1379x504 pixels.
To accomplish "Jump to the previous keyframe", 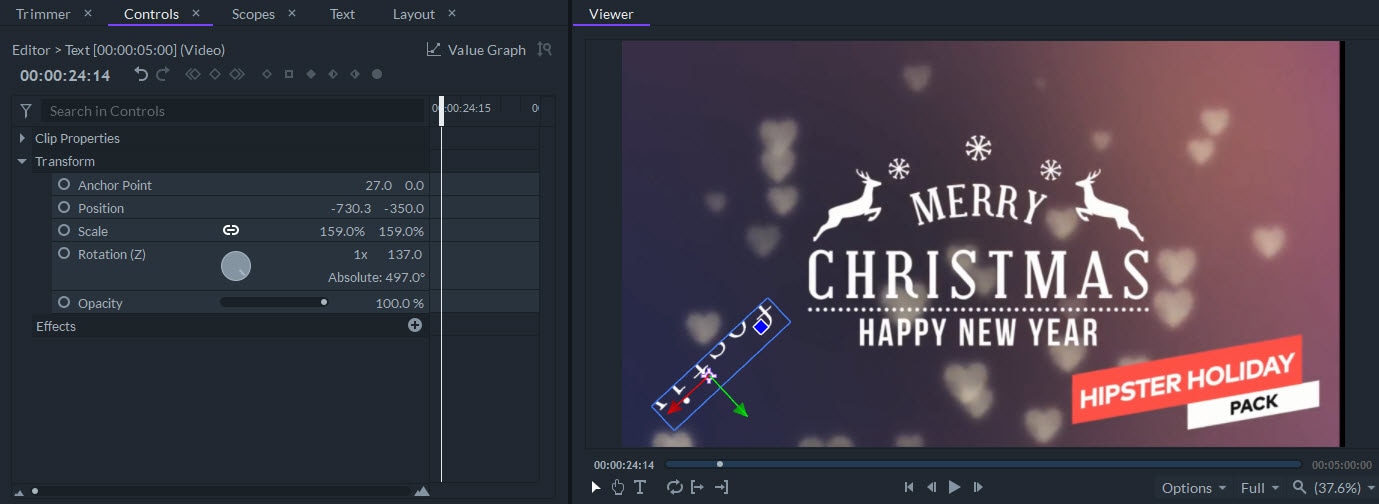I will (193, 74).
